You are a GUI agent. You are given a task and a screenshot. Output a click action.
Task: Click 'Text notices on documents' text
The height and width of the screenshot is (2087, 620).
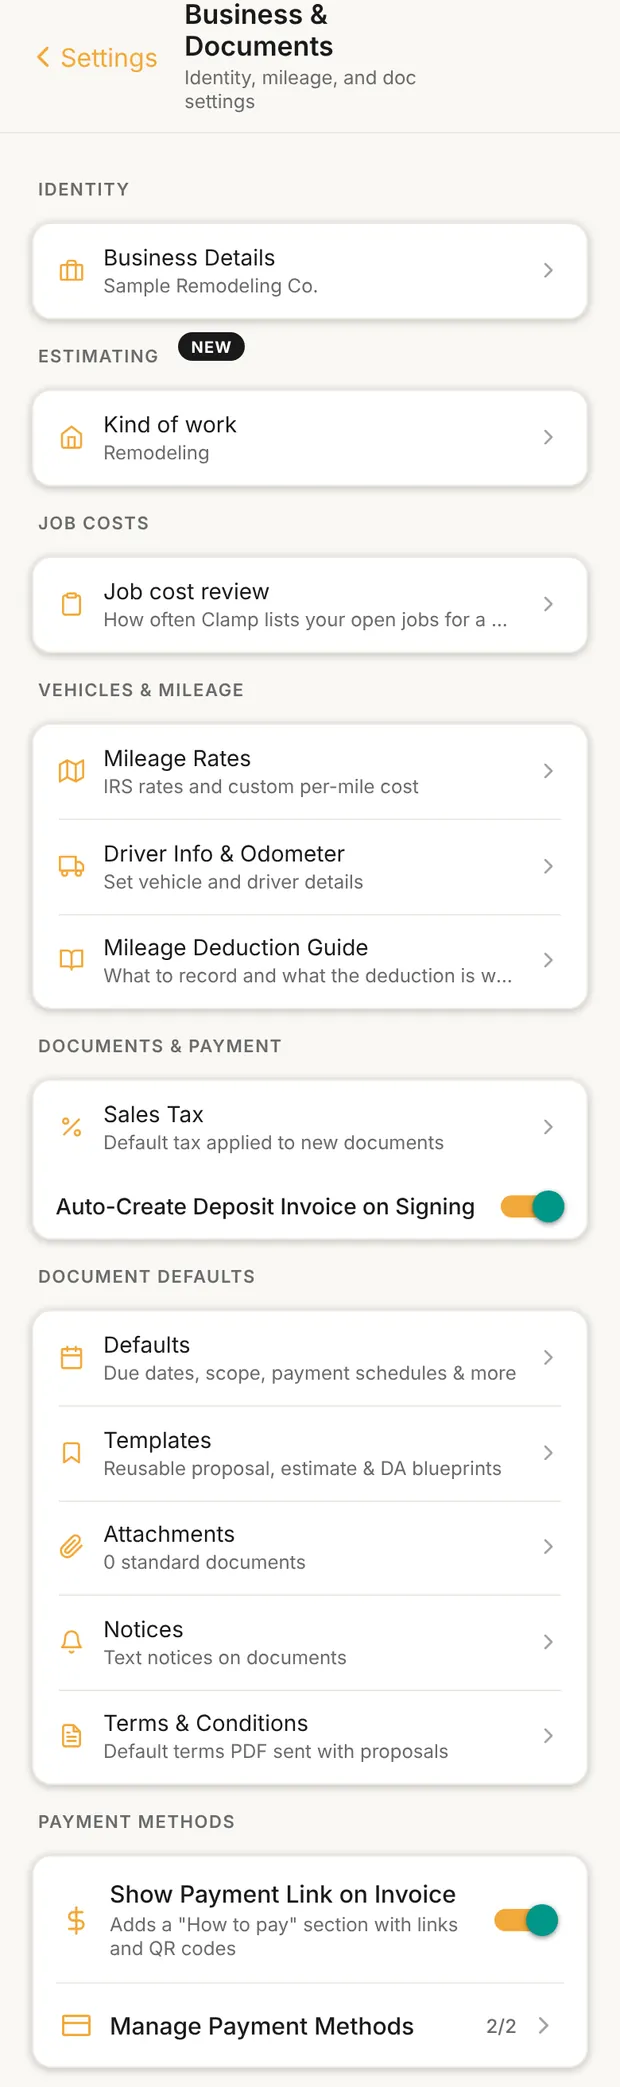click(x=225, y=1658)
